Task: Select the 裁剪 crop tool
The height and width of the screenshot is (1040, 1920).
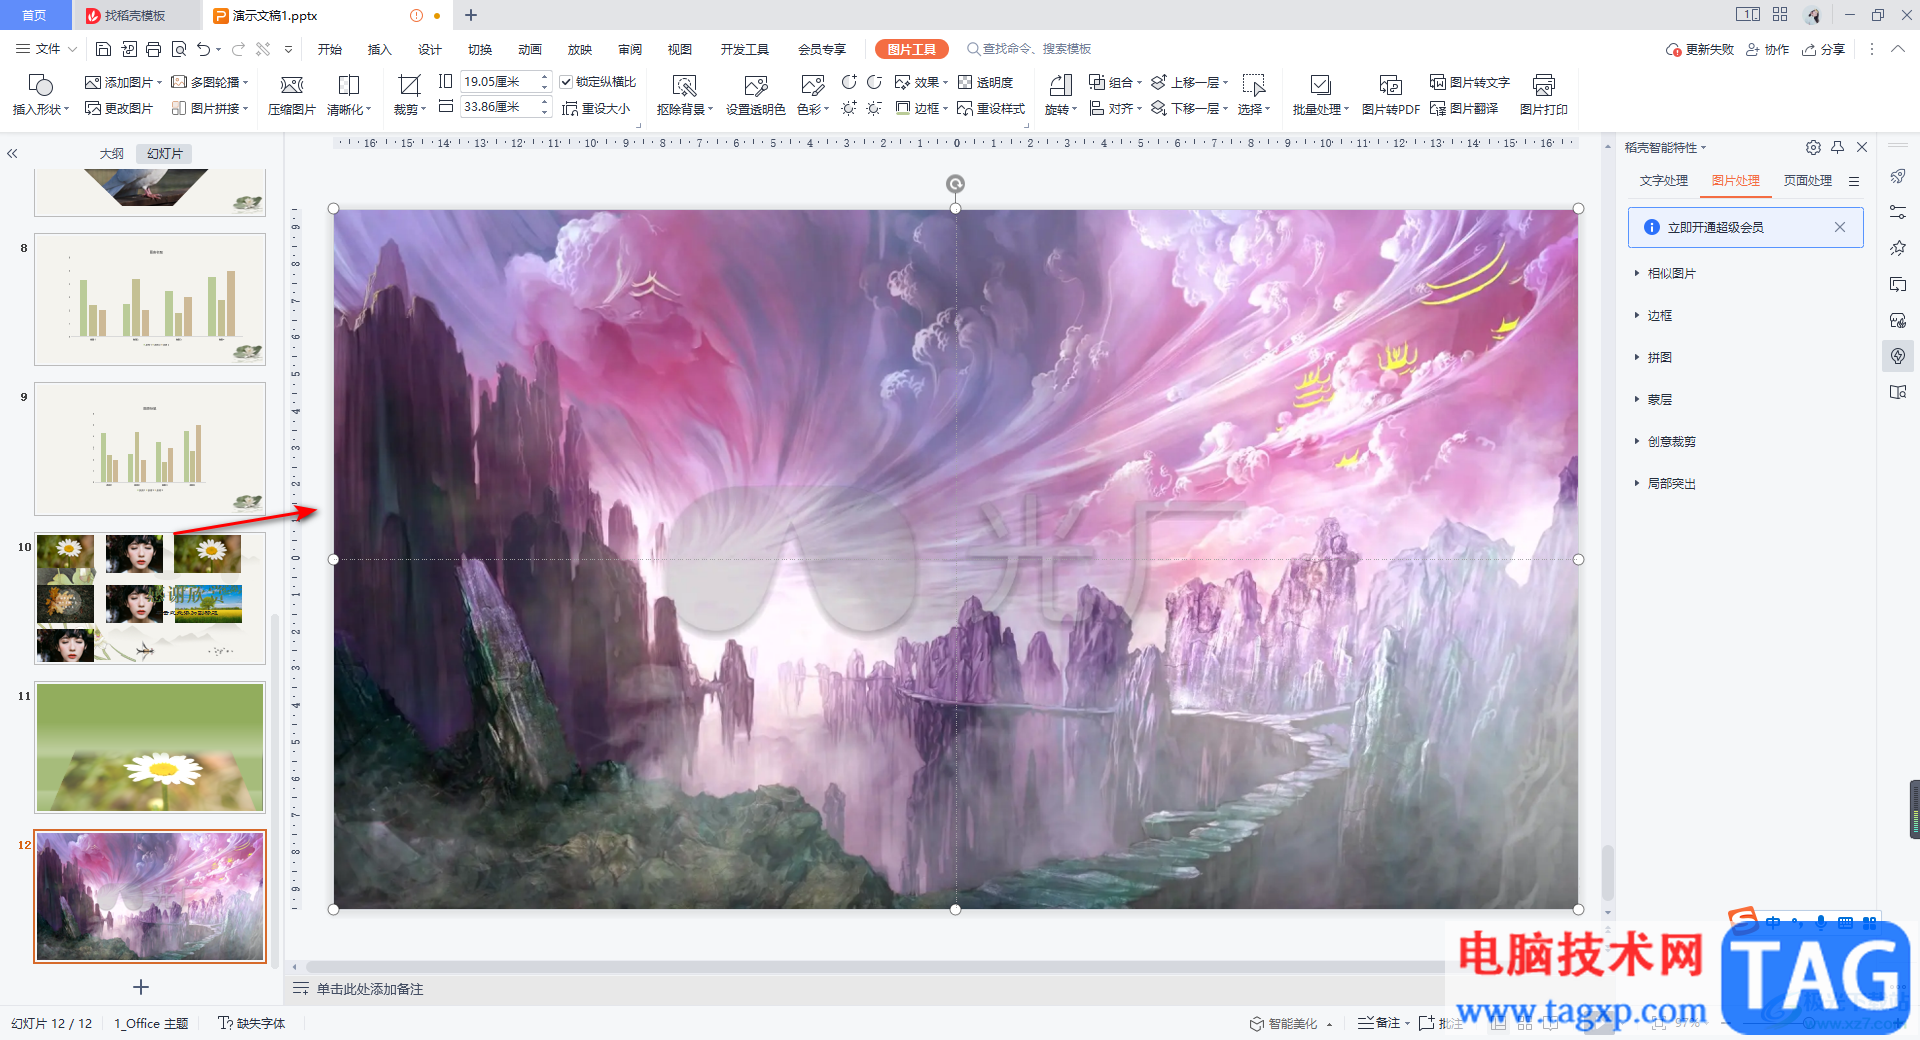Action: (409, 95)
